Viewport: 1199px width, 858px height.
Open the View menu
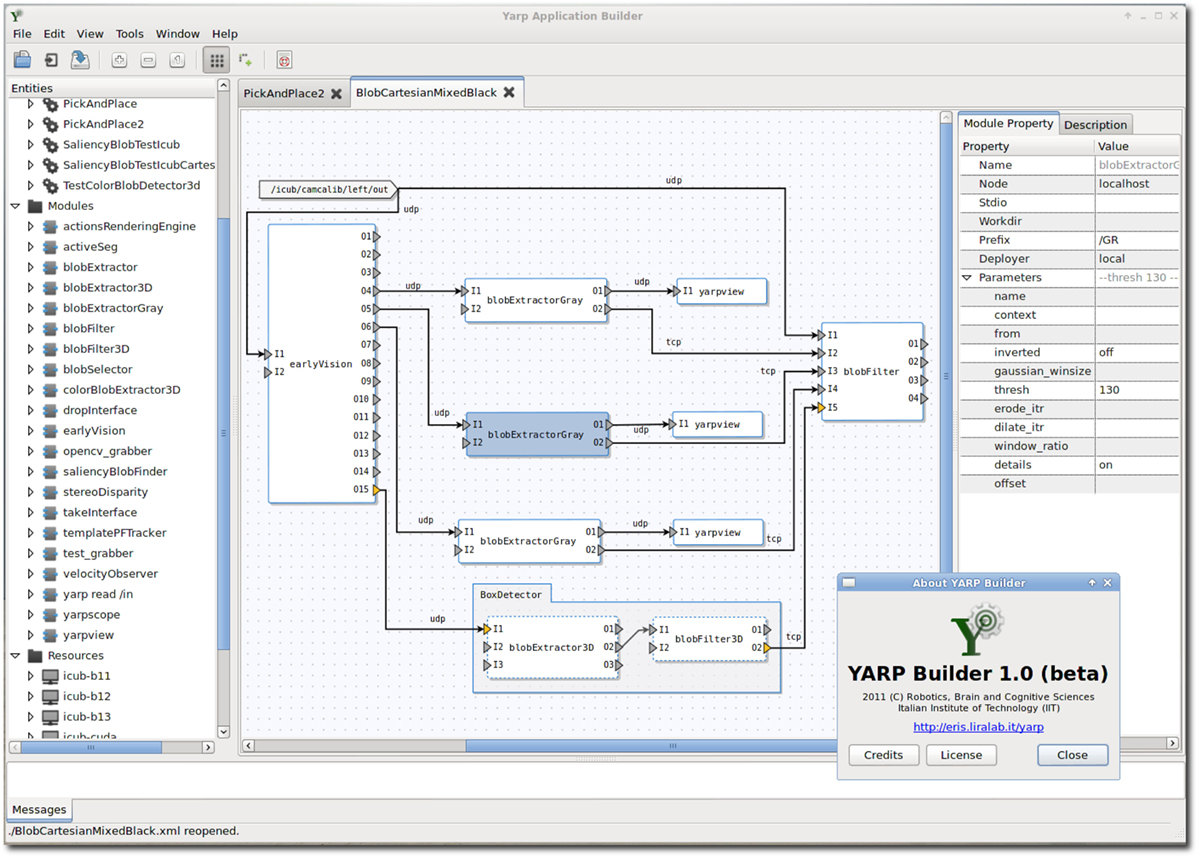(89, 34)
